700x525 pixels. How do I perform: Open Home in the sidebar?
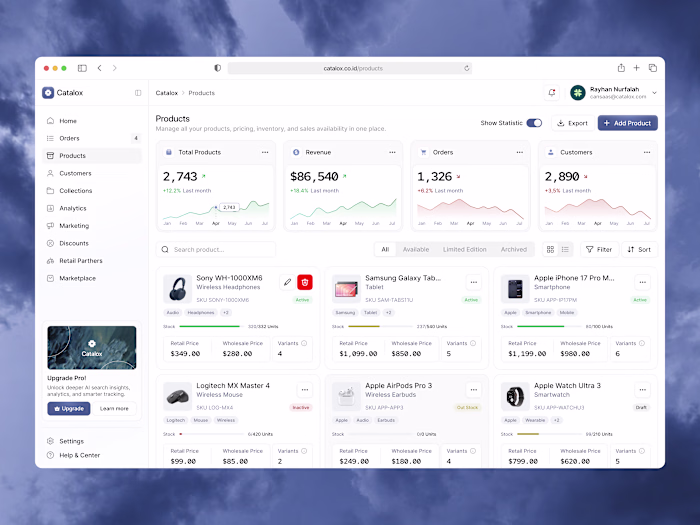[92, 121]
